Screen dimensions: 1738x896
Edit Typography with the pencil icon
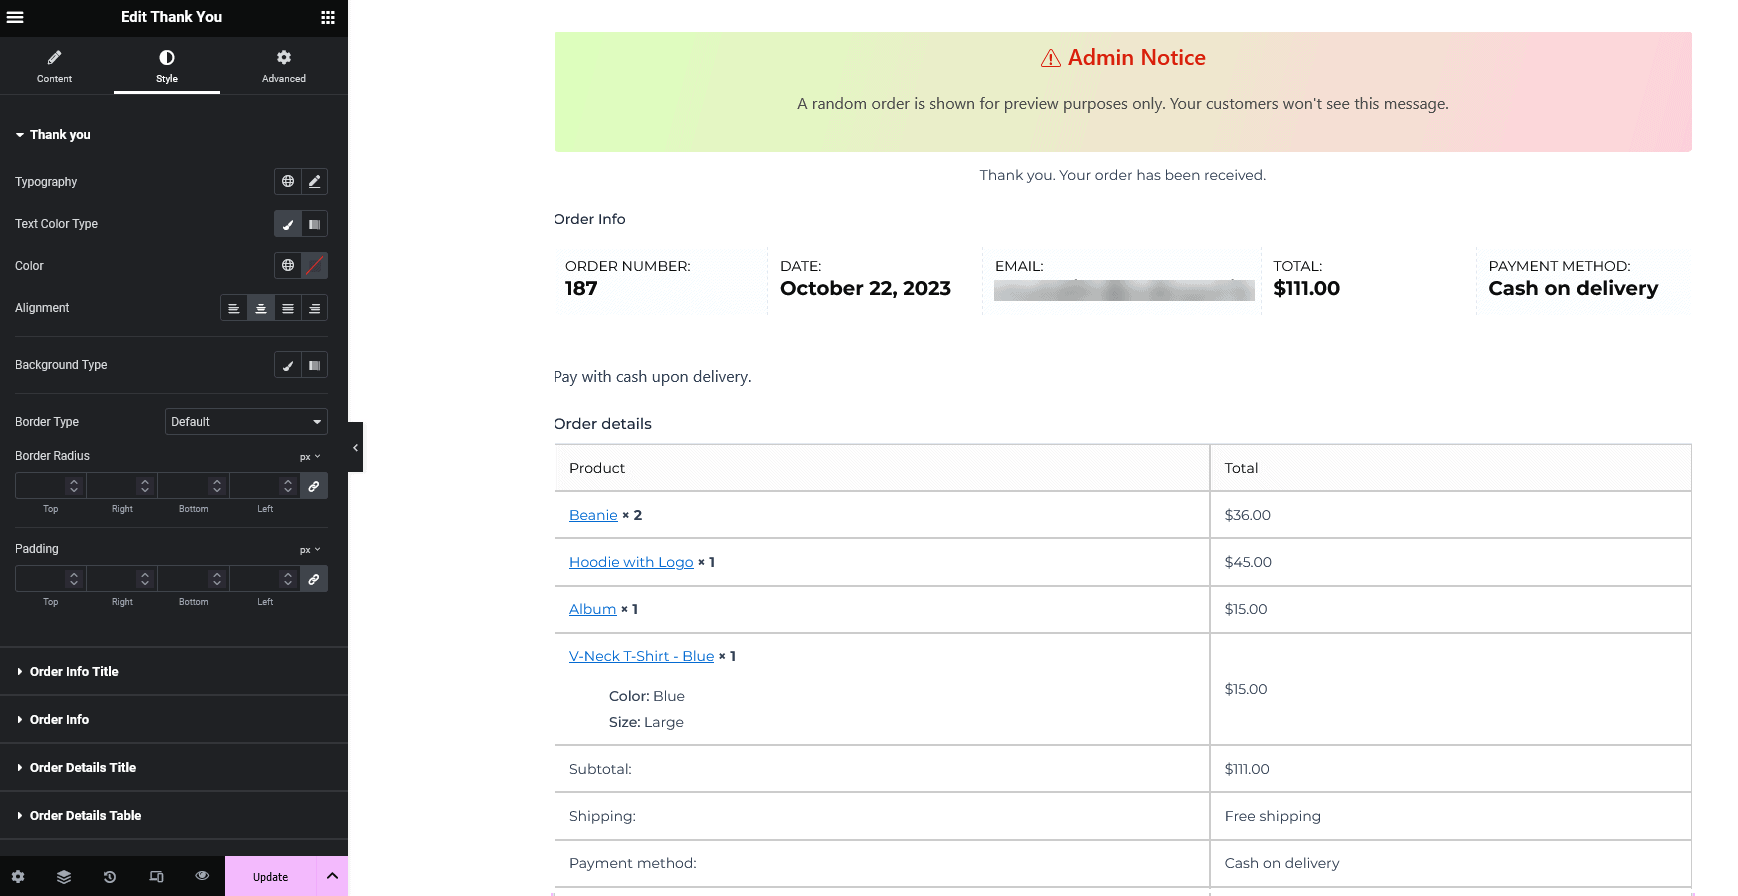[315, 181]
